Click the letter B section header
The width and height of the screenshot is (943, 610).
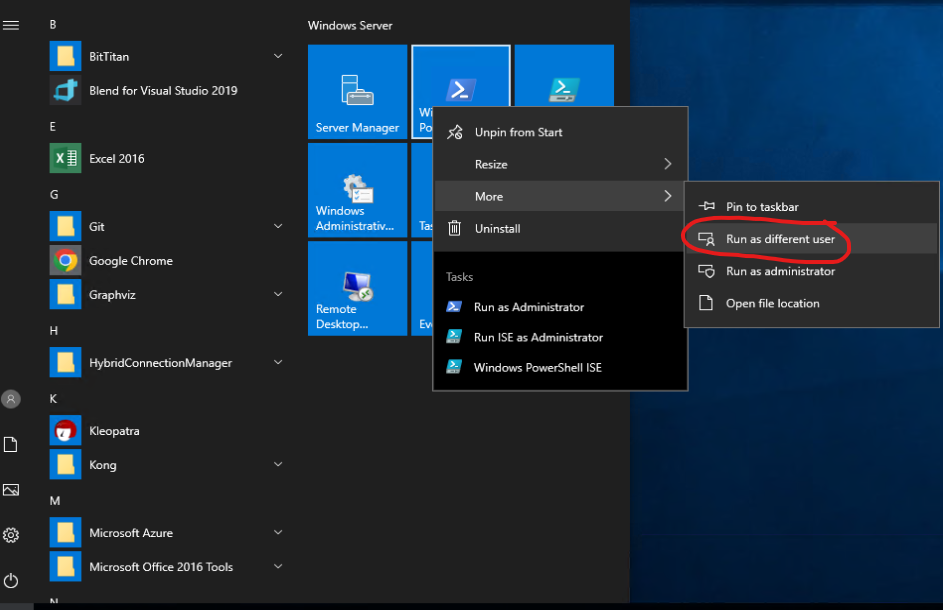(53, 25)
